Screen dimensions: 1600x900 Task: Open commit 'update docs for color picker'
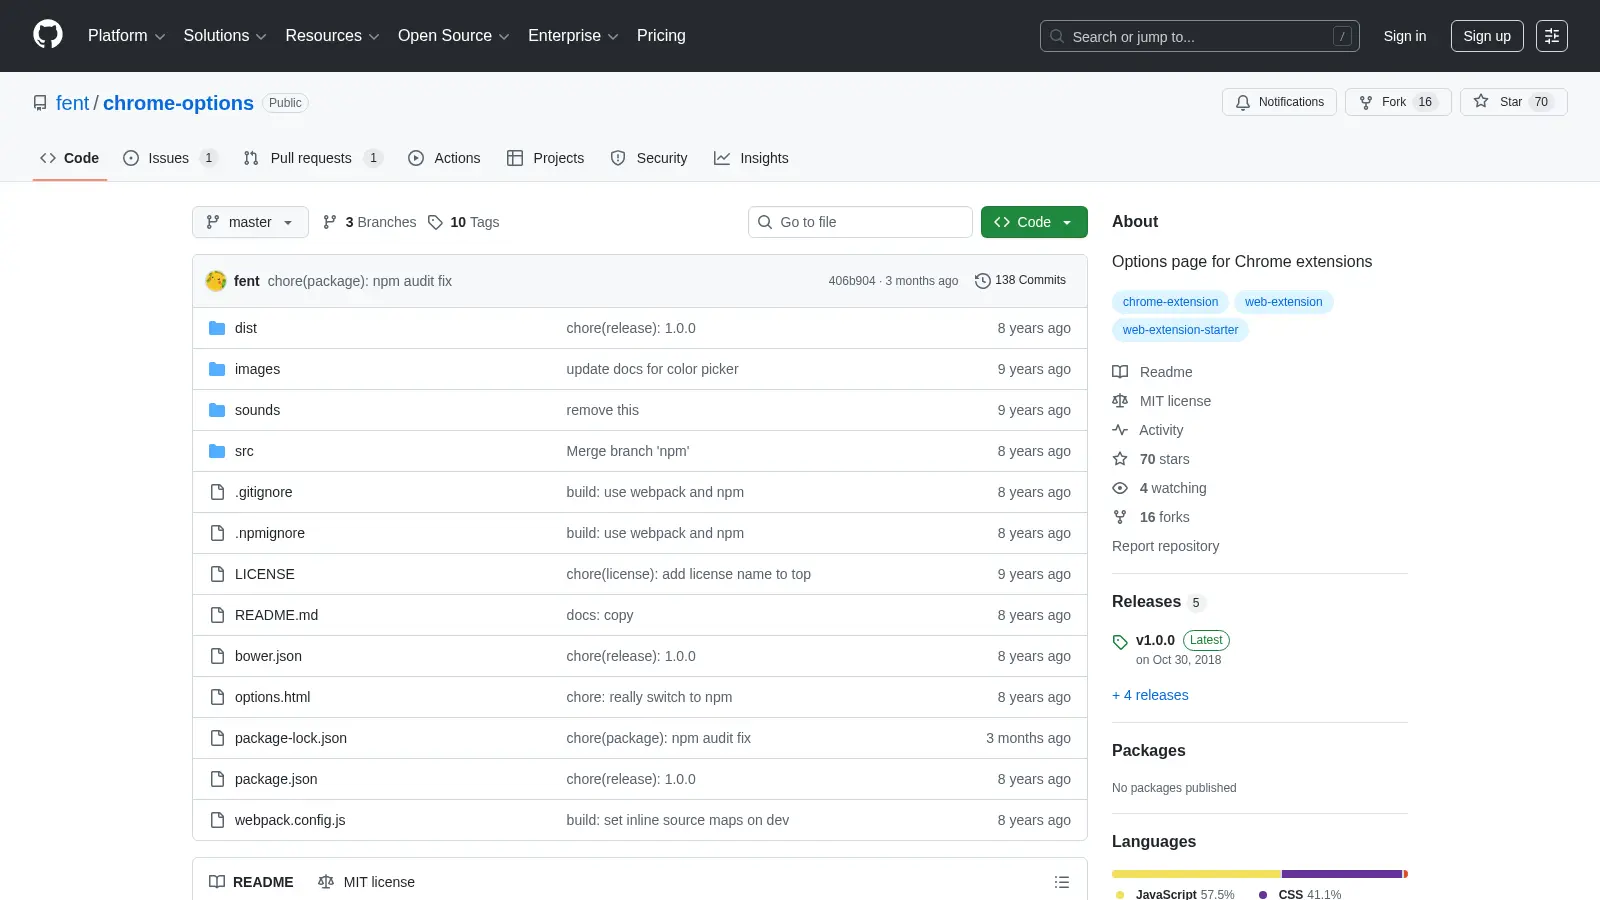pos(652,369)
